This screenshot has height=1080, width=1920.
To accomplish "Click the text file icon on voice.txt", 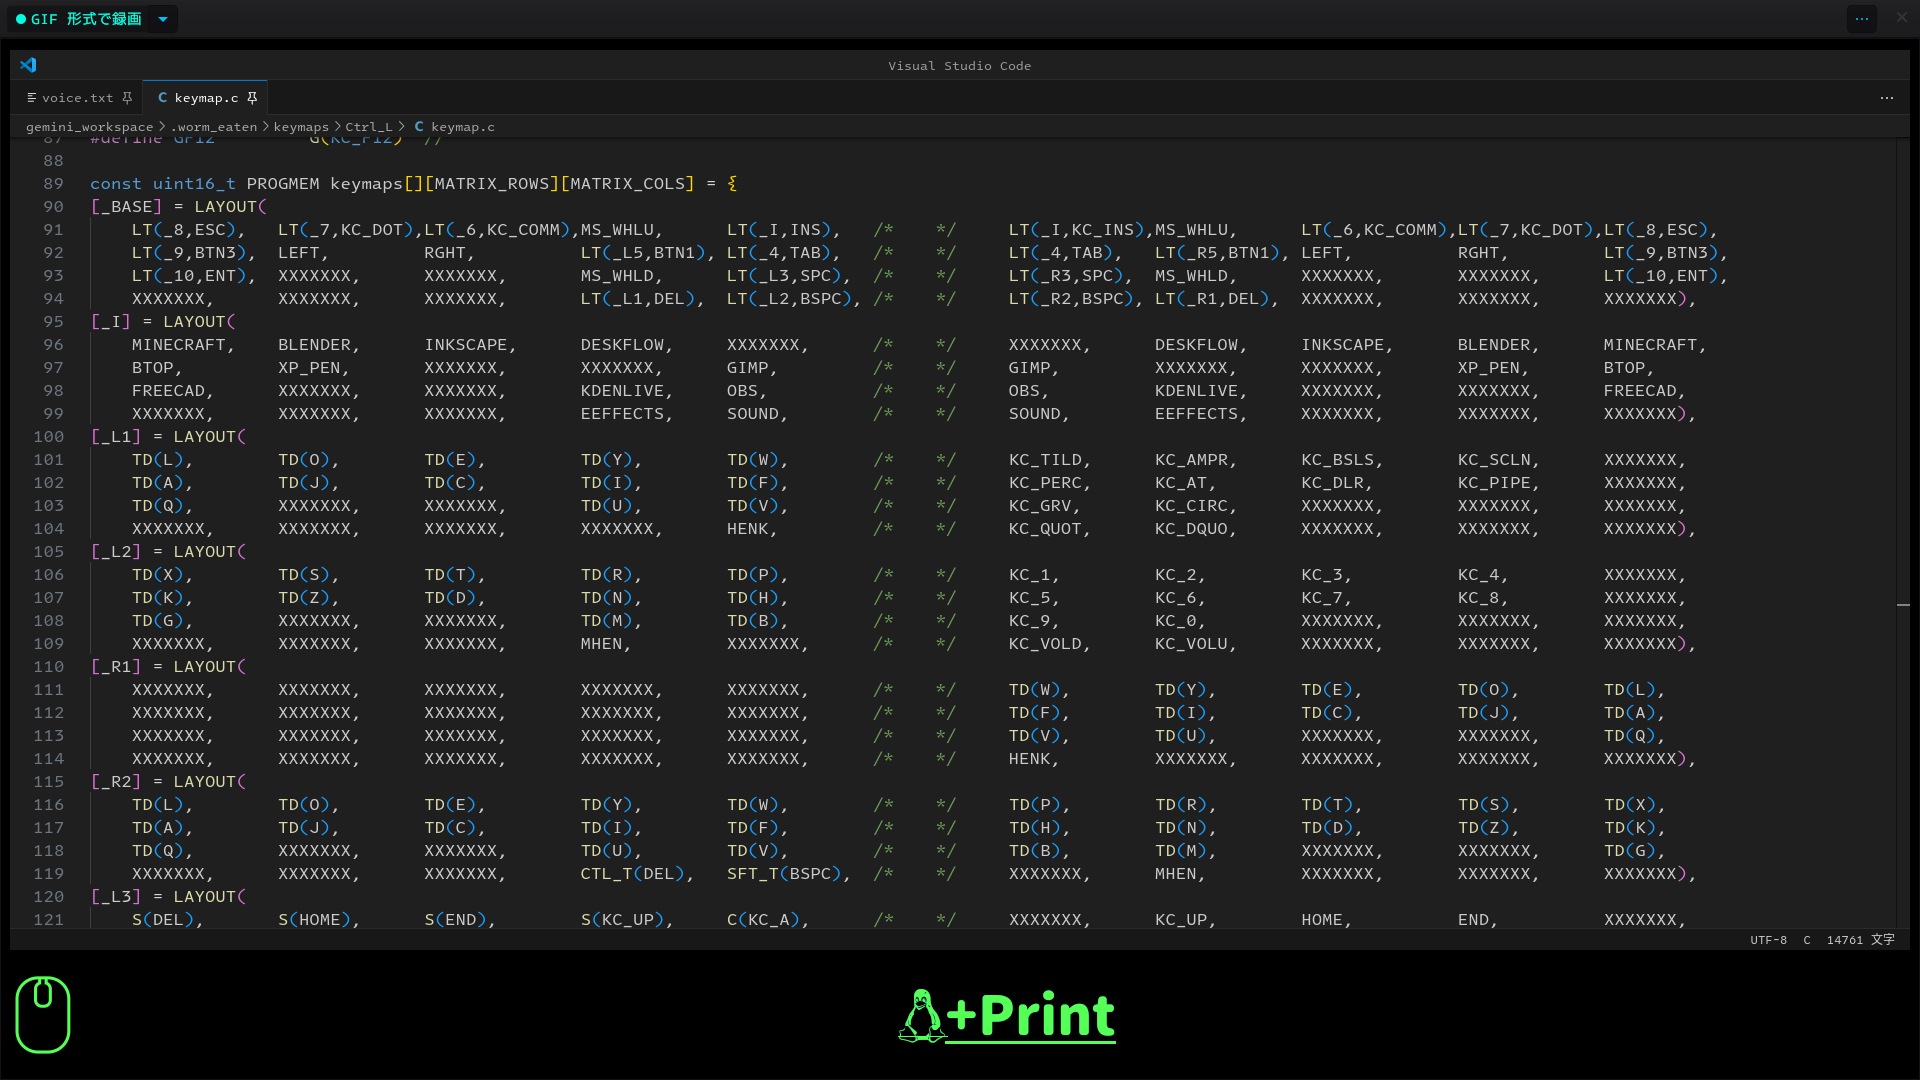I will click(x=32, y=98).
